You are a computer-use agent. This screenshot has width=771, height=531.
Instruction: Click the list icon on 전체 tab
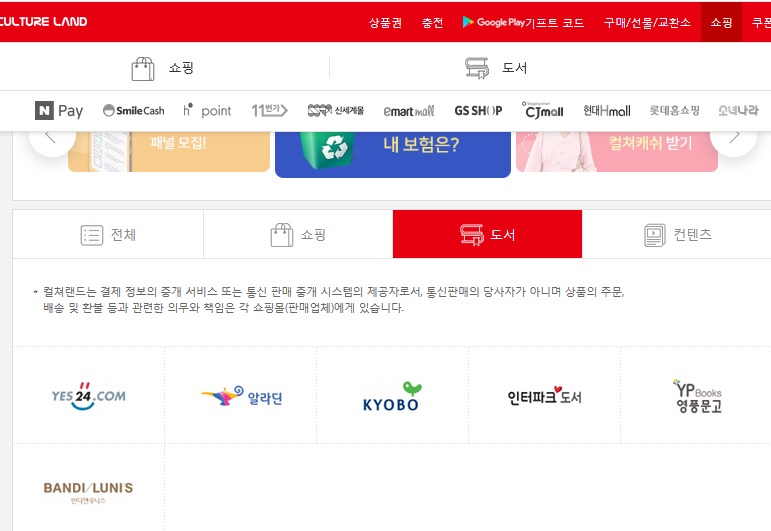tap(92, 235)
